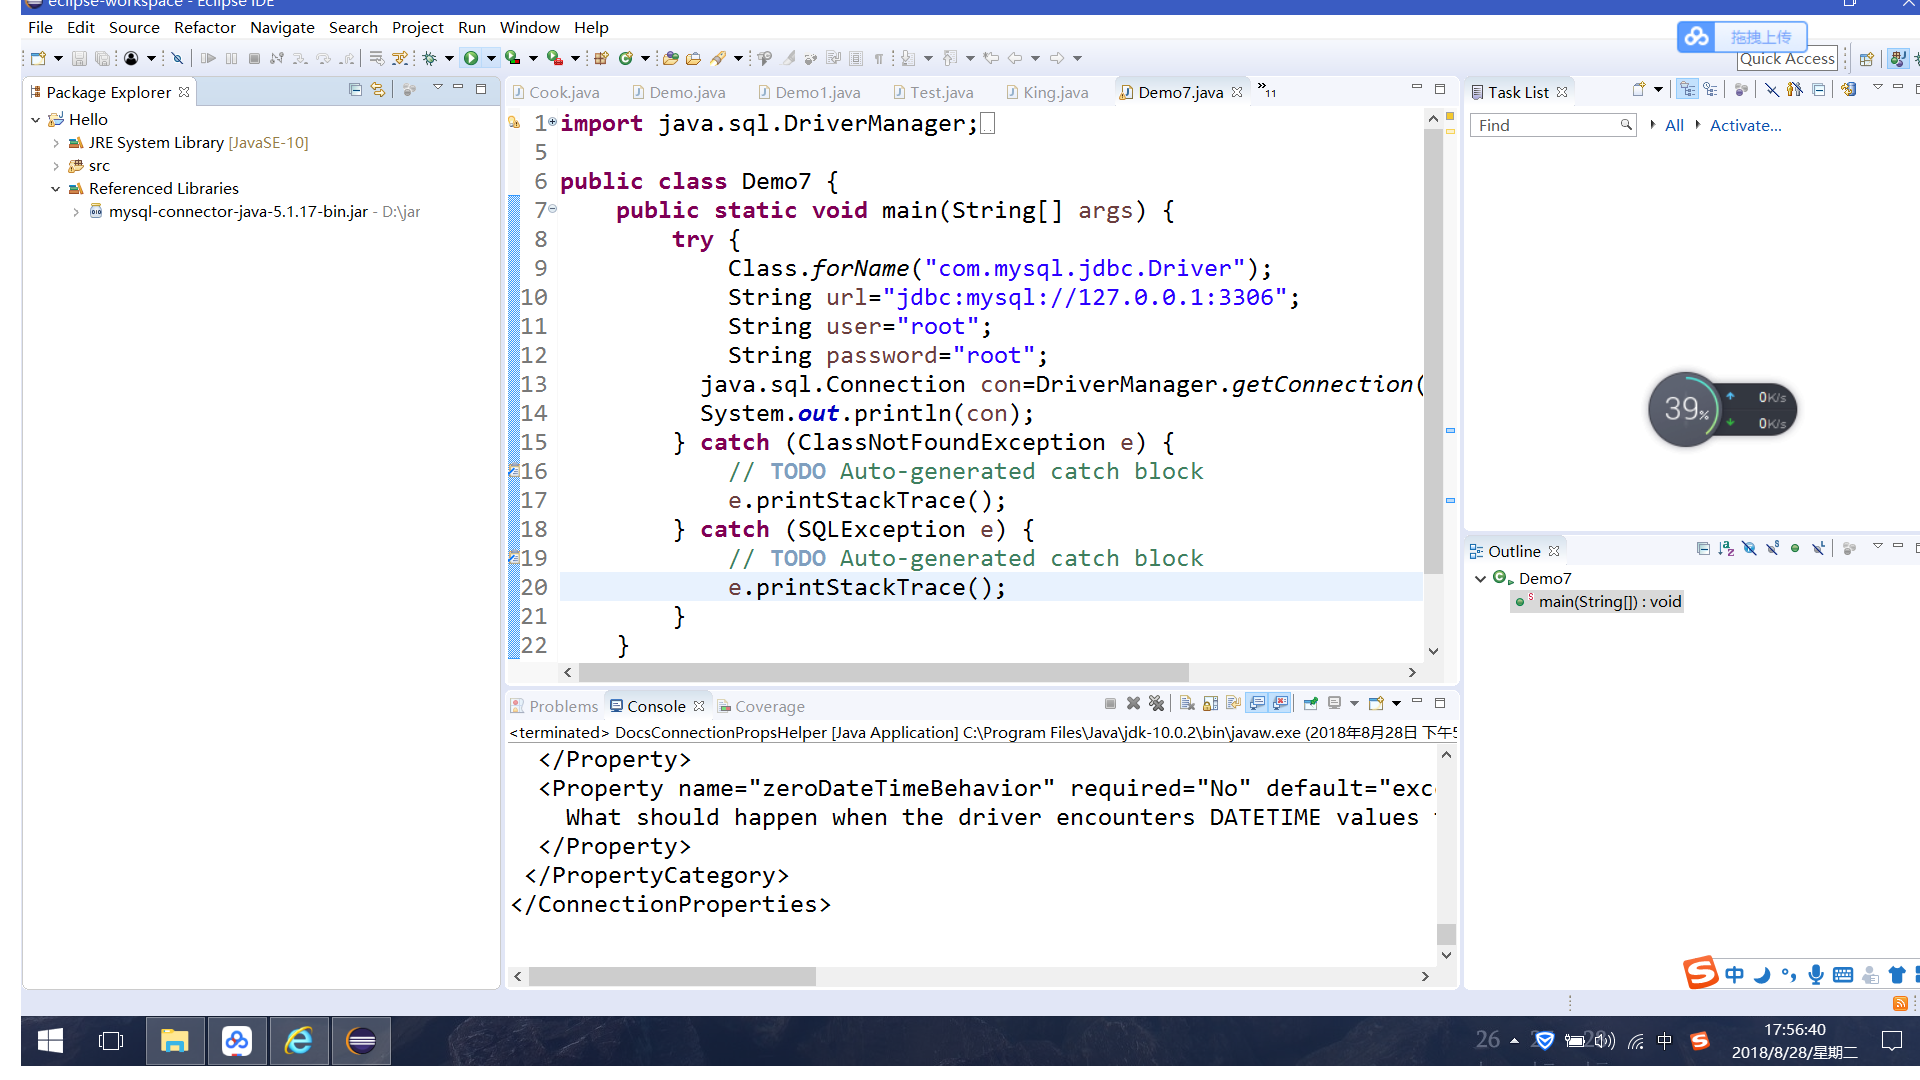Click the All link in Task List
Screen dimensions: 1920x1080
(x=1674, y=125)
